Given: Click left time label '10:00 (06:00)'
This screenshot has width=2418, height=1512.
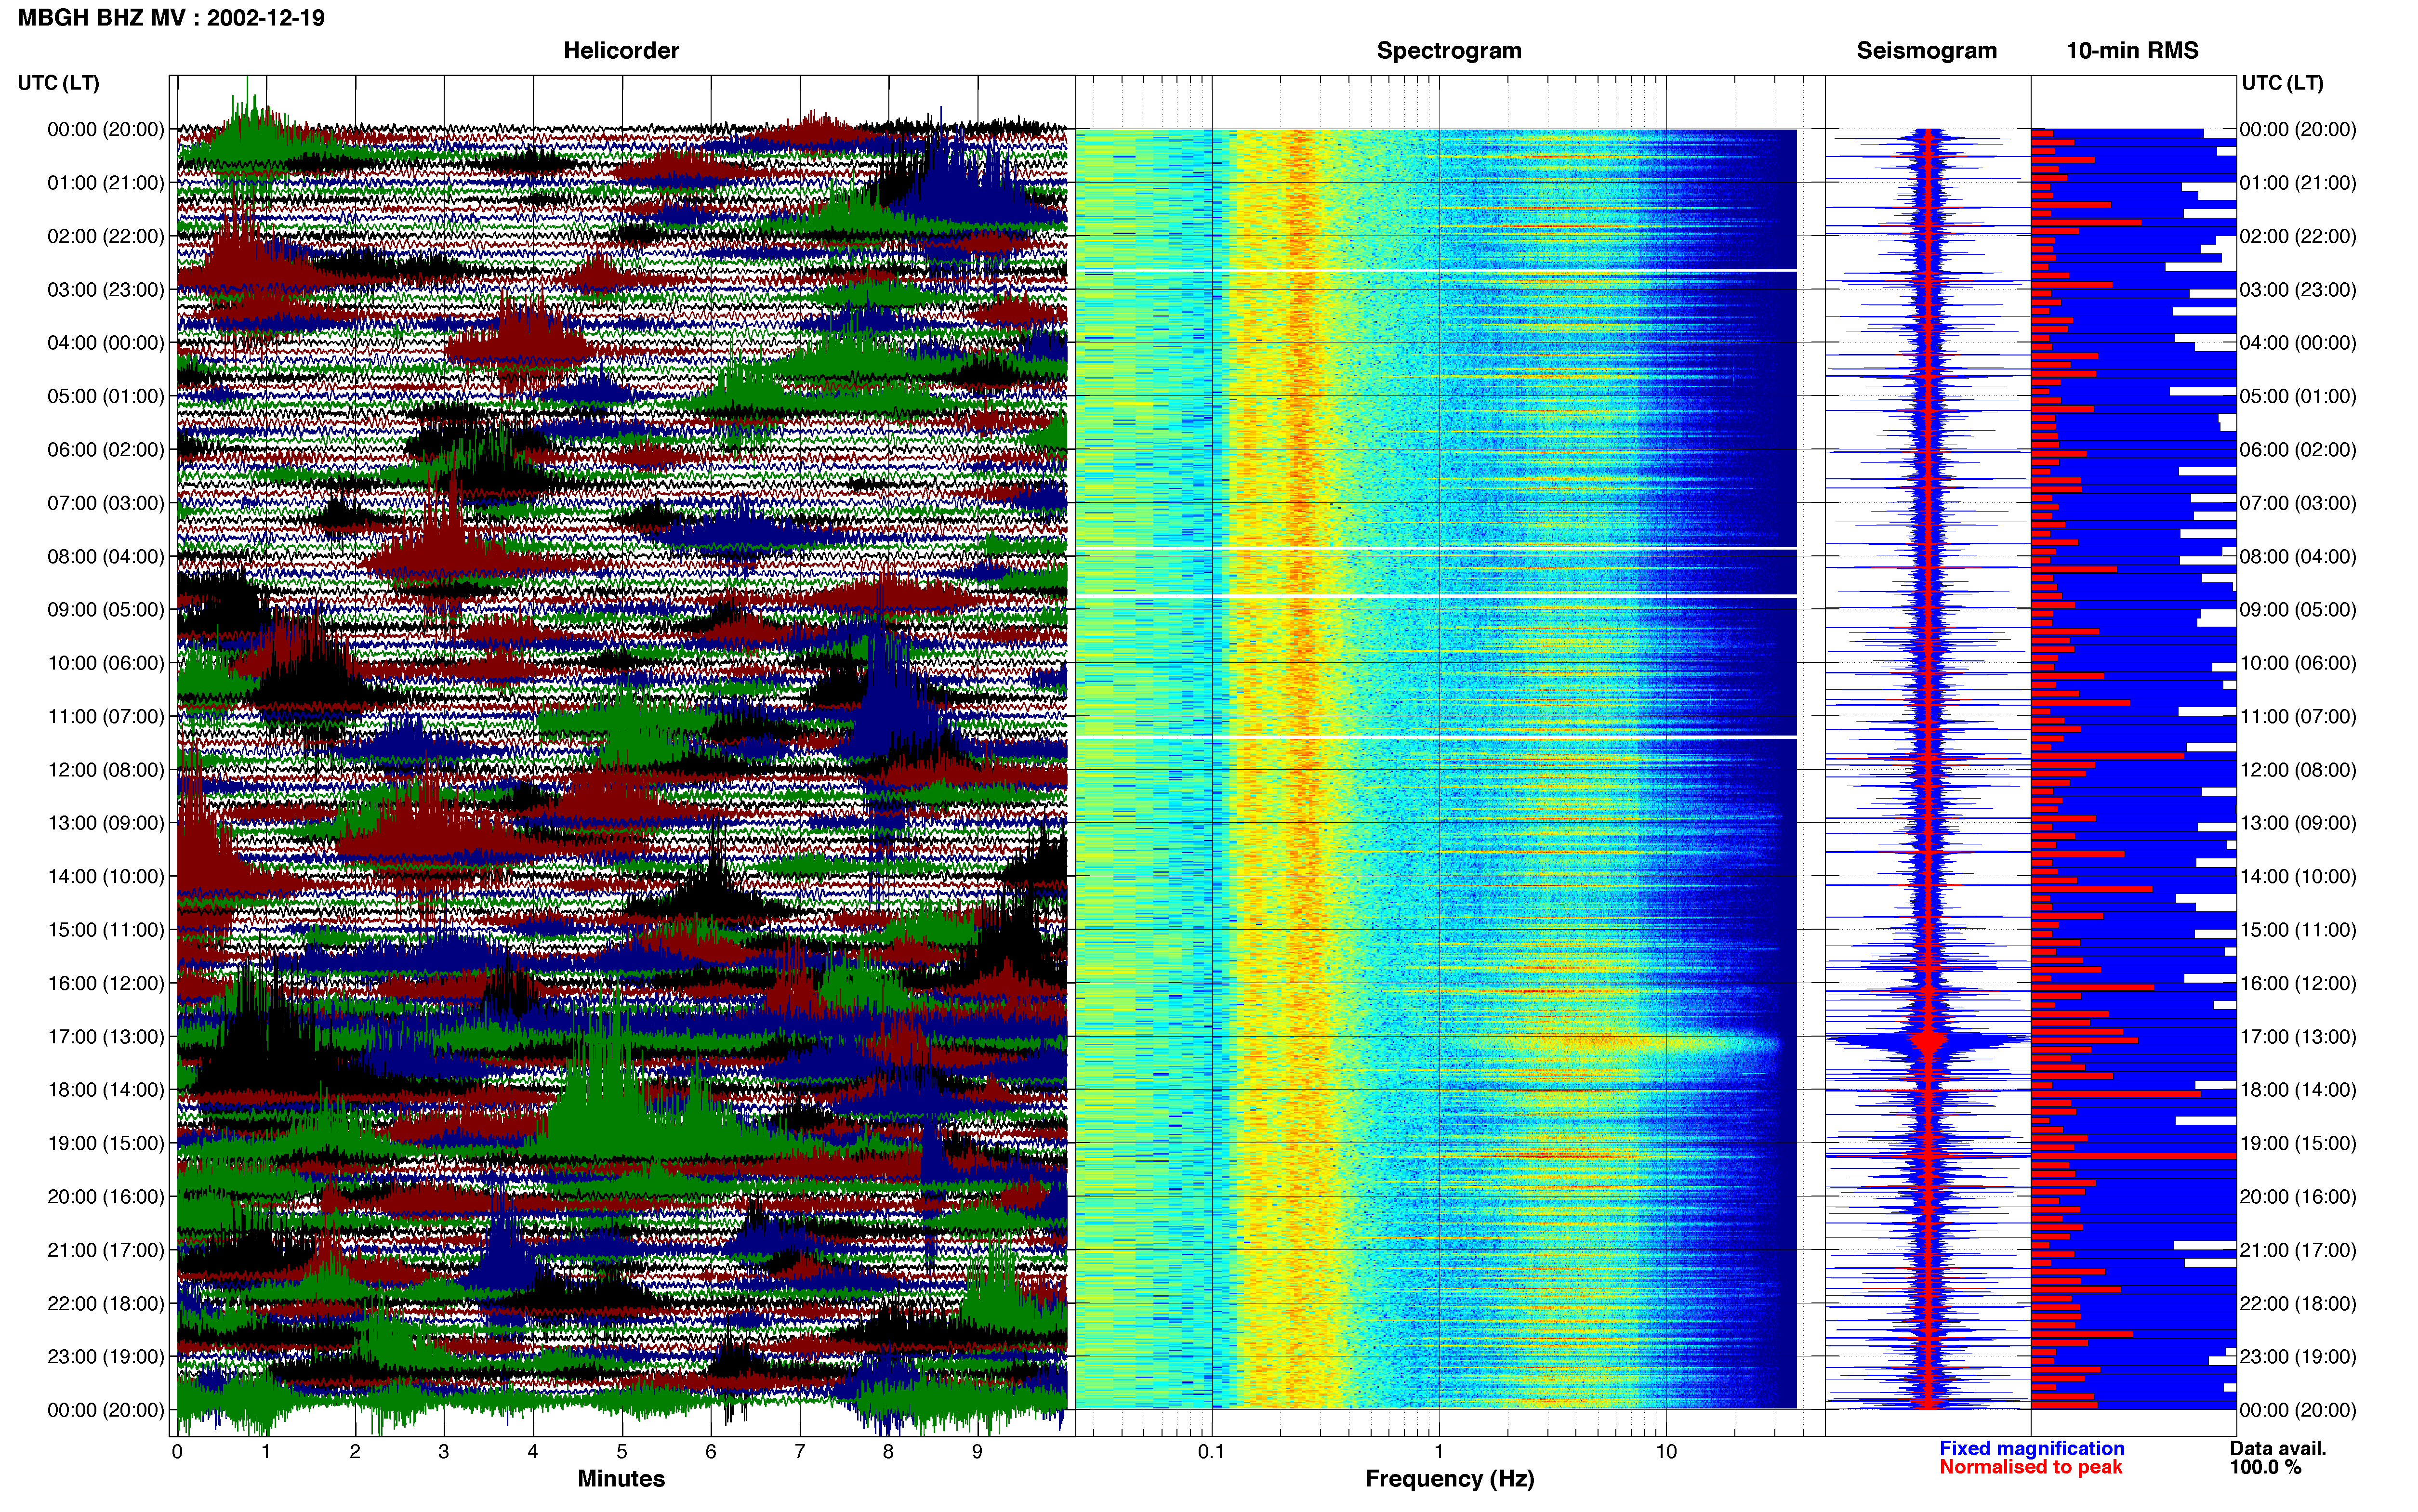Looking at the screenshot, I should [x=106, y=663].
